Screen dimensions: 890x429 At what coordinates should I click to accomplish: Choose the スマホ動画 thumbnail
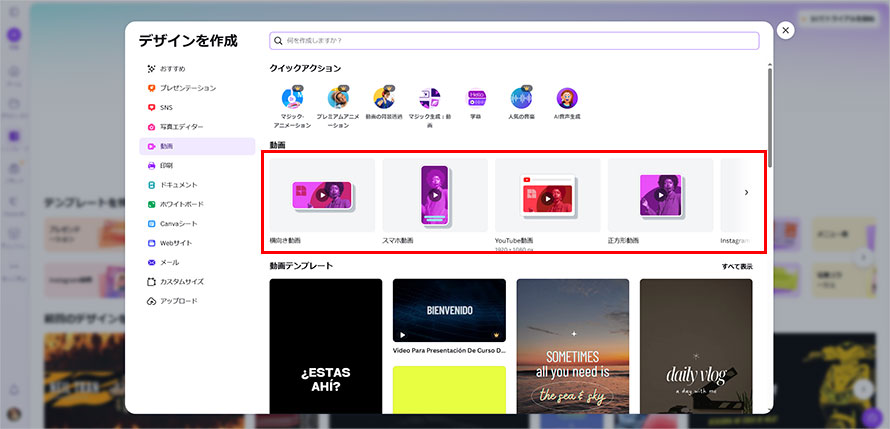(435, 195)
